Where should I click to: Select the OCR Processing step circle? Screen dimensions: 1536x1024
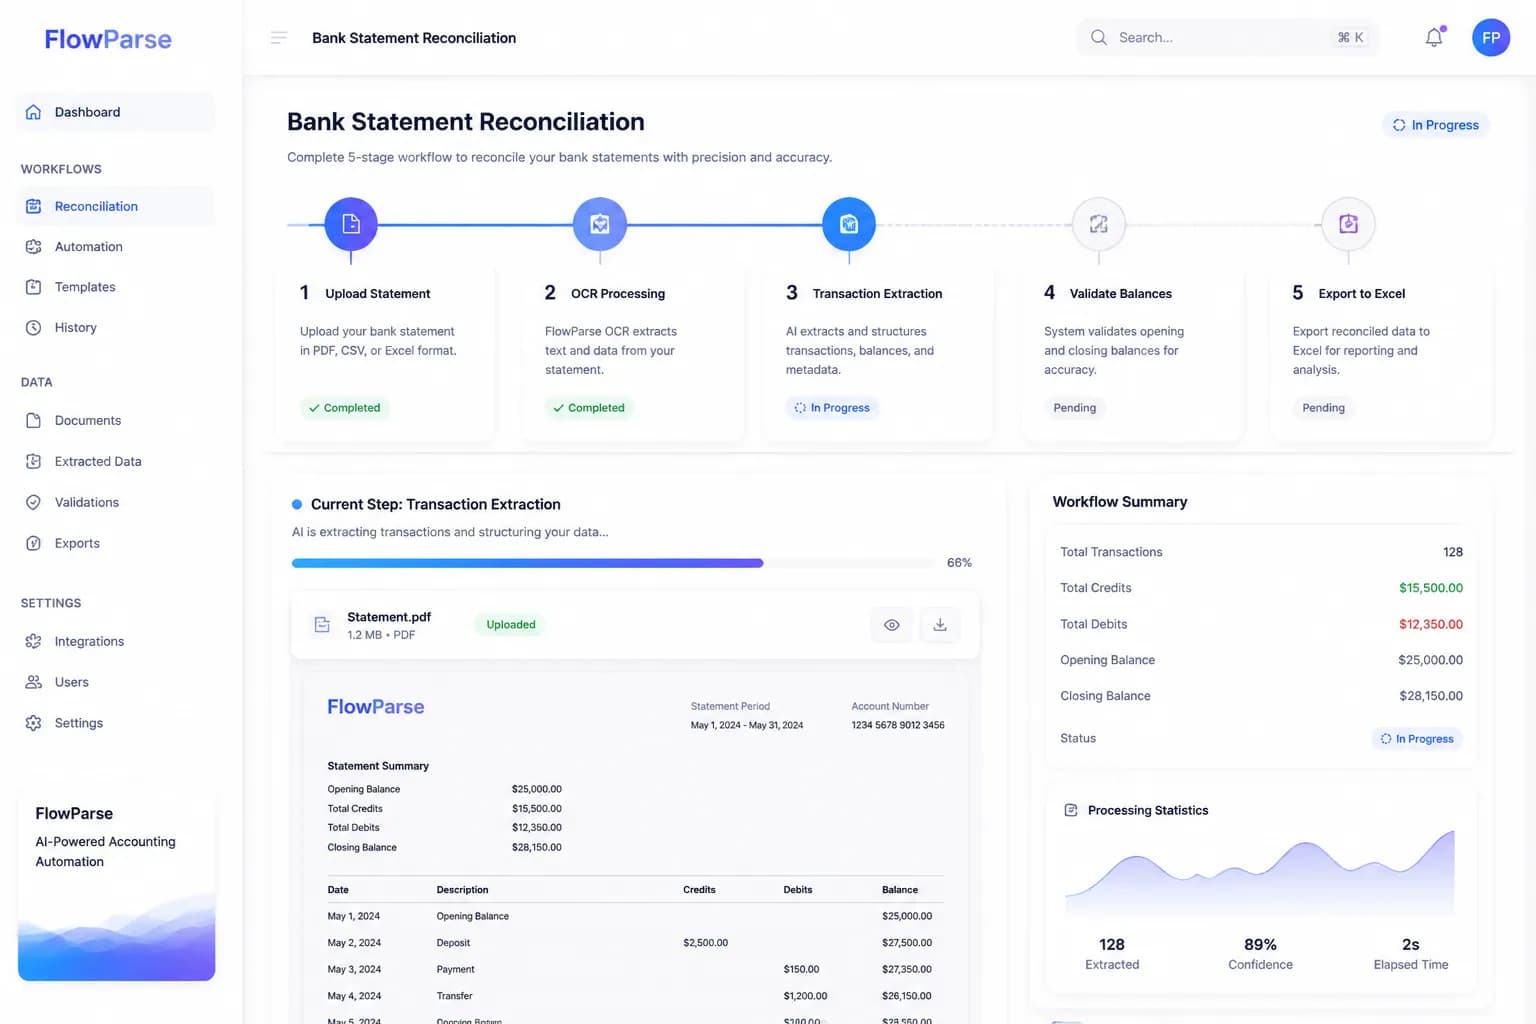(600, 224)
